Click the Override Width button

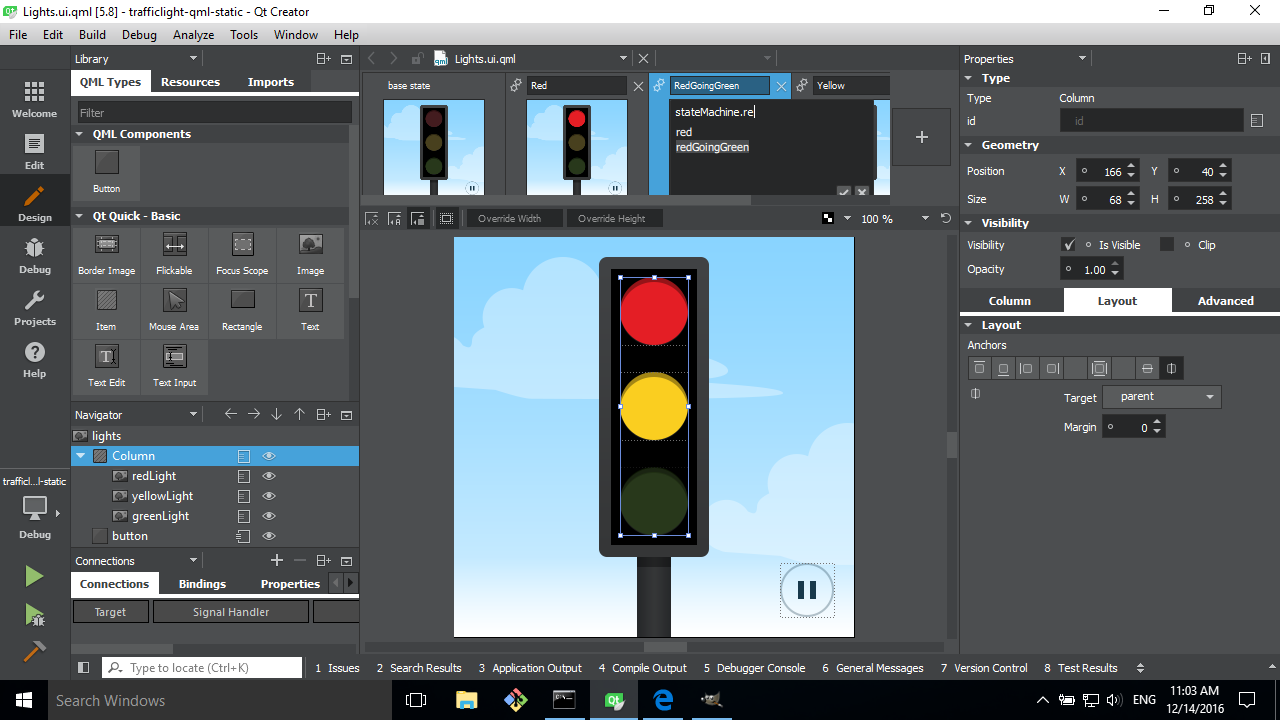point(514,218)
